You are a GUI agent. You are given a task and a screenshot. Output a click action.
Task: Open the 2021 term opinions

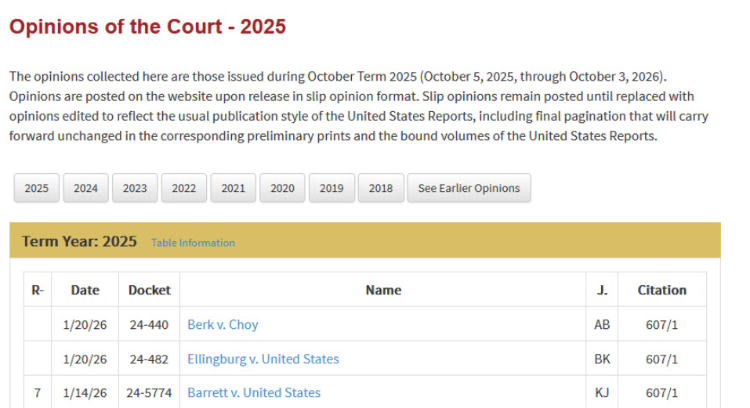[x=233, y=188]
